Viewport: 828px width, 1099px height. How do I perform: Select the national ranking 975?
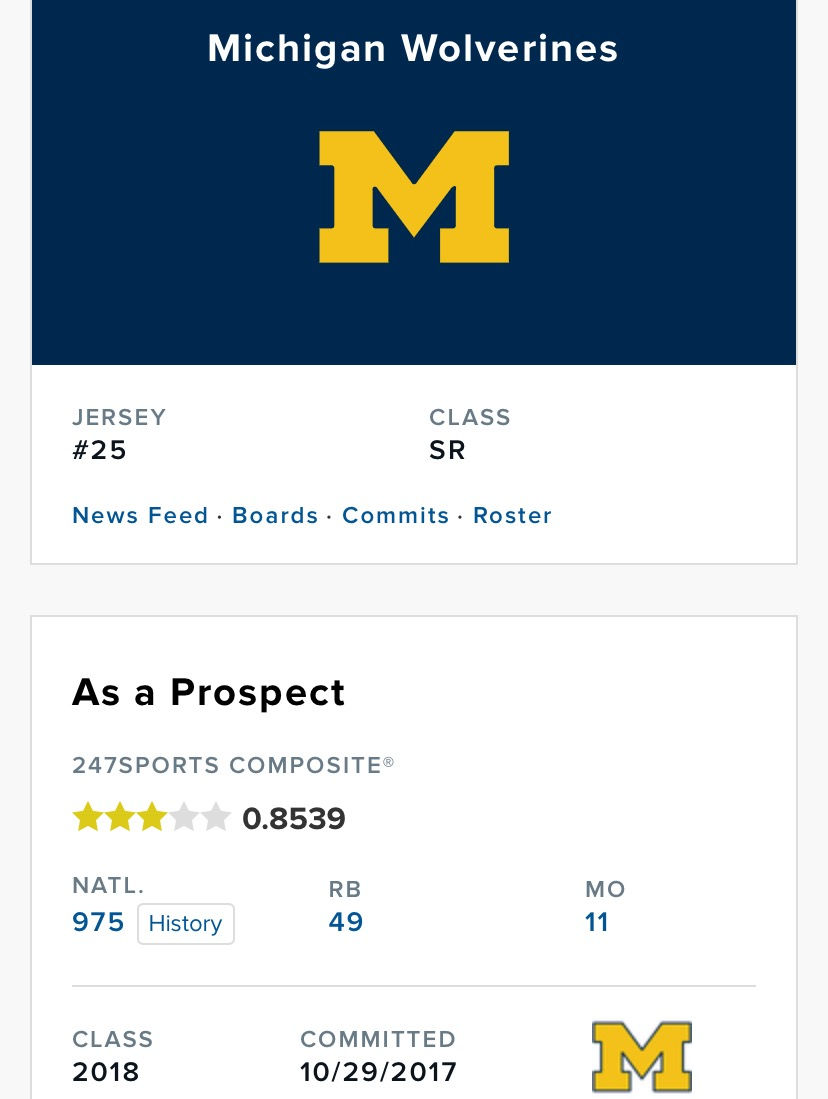pyautogui.click(x=98, y=922)
